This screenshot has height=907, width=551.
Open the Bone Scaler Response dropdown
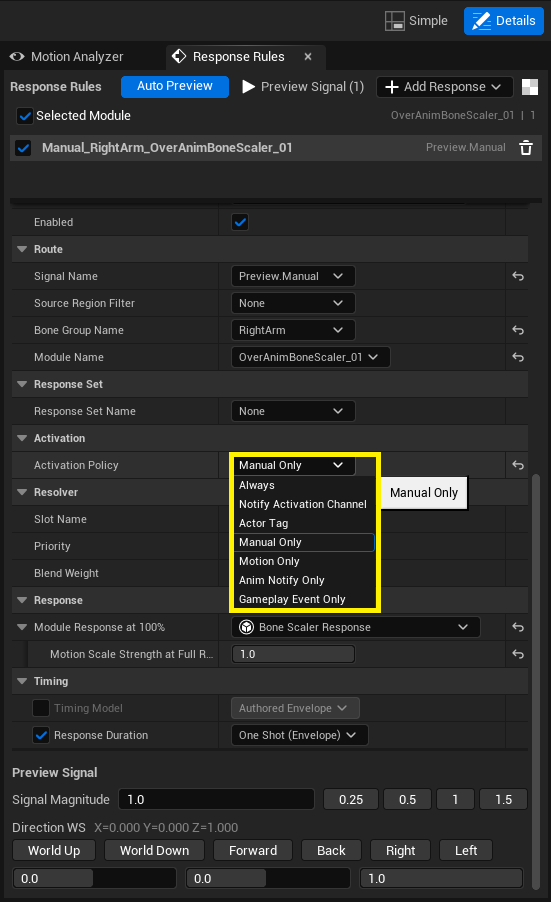[356, 628]
